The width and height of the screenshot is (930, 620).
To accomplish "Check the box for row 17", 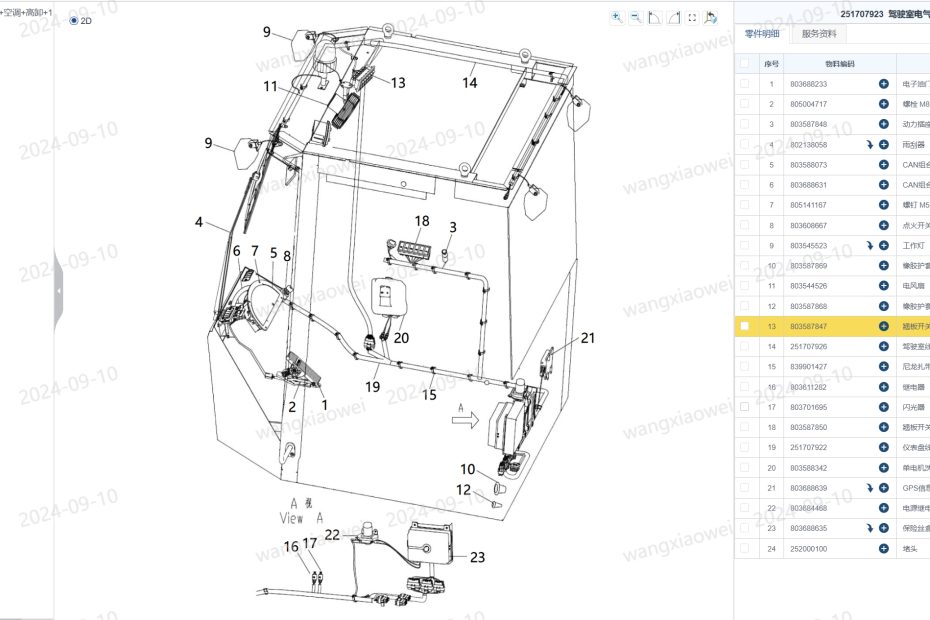I will (743, 407).
